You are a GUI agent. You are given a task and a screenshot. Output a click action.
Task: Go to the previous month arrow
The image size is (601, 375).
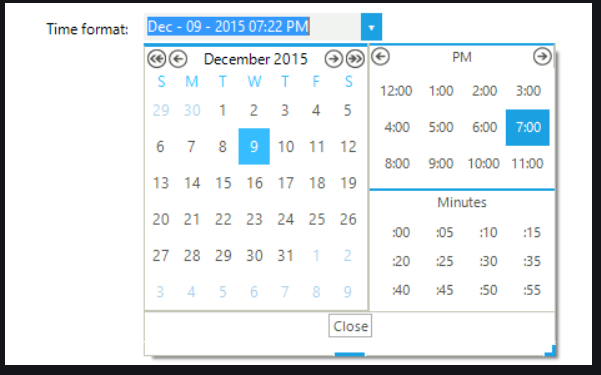(178, 59)
